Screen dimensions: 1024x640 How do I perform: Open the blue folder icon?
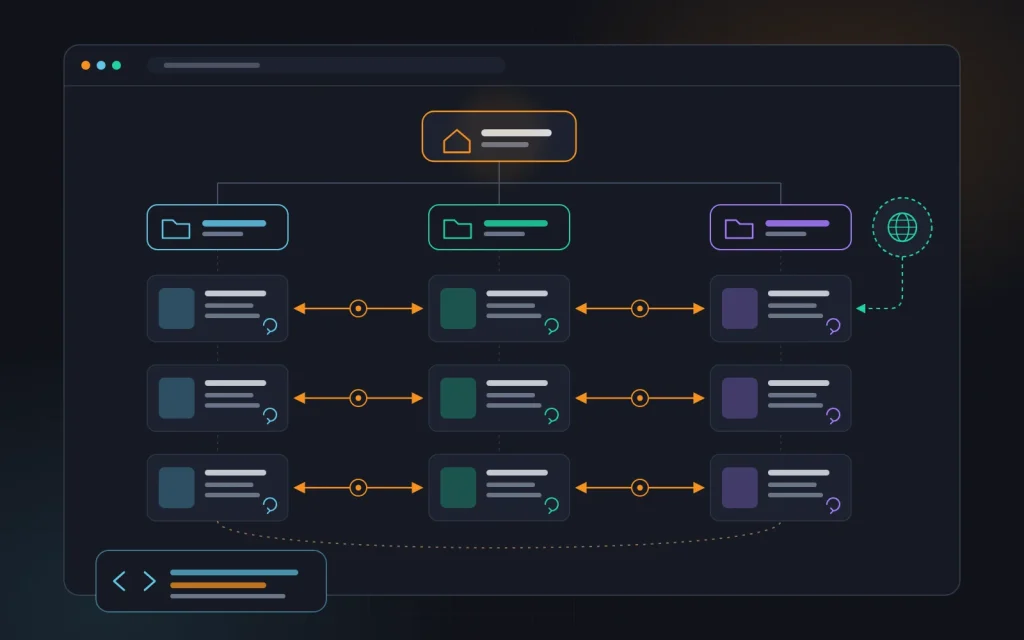click(176, 229)
